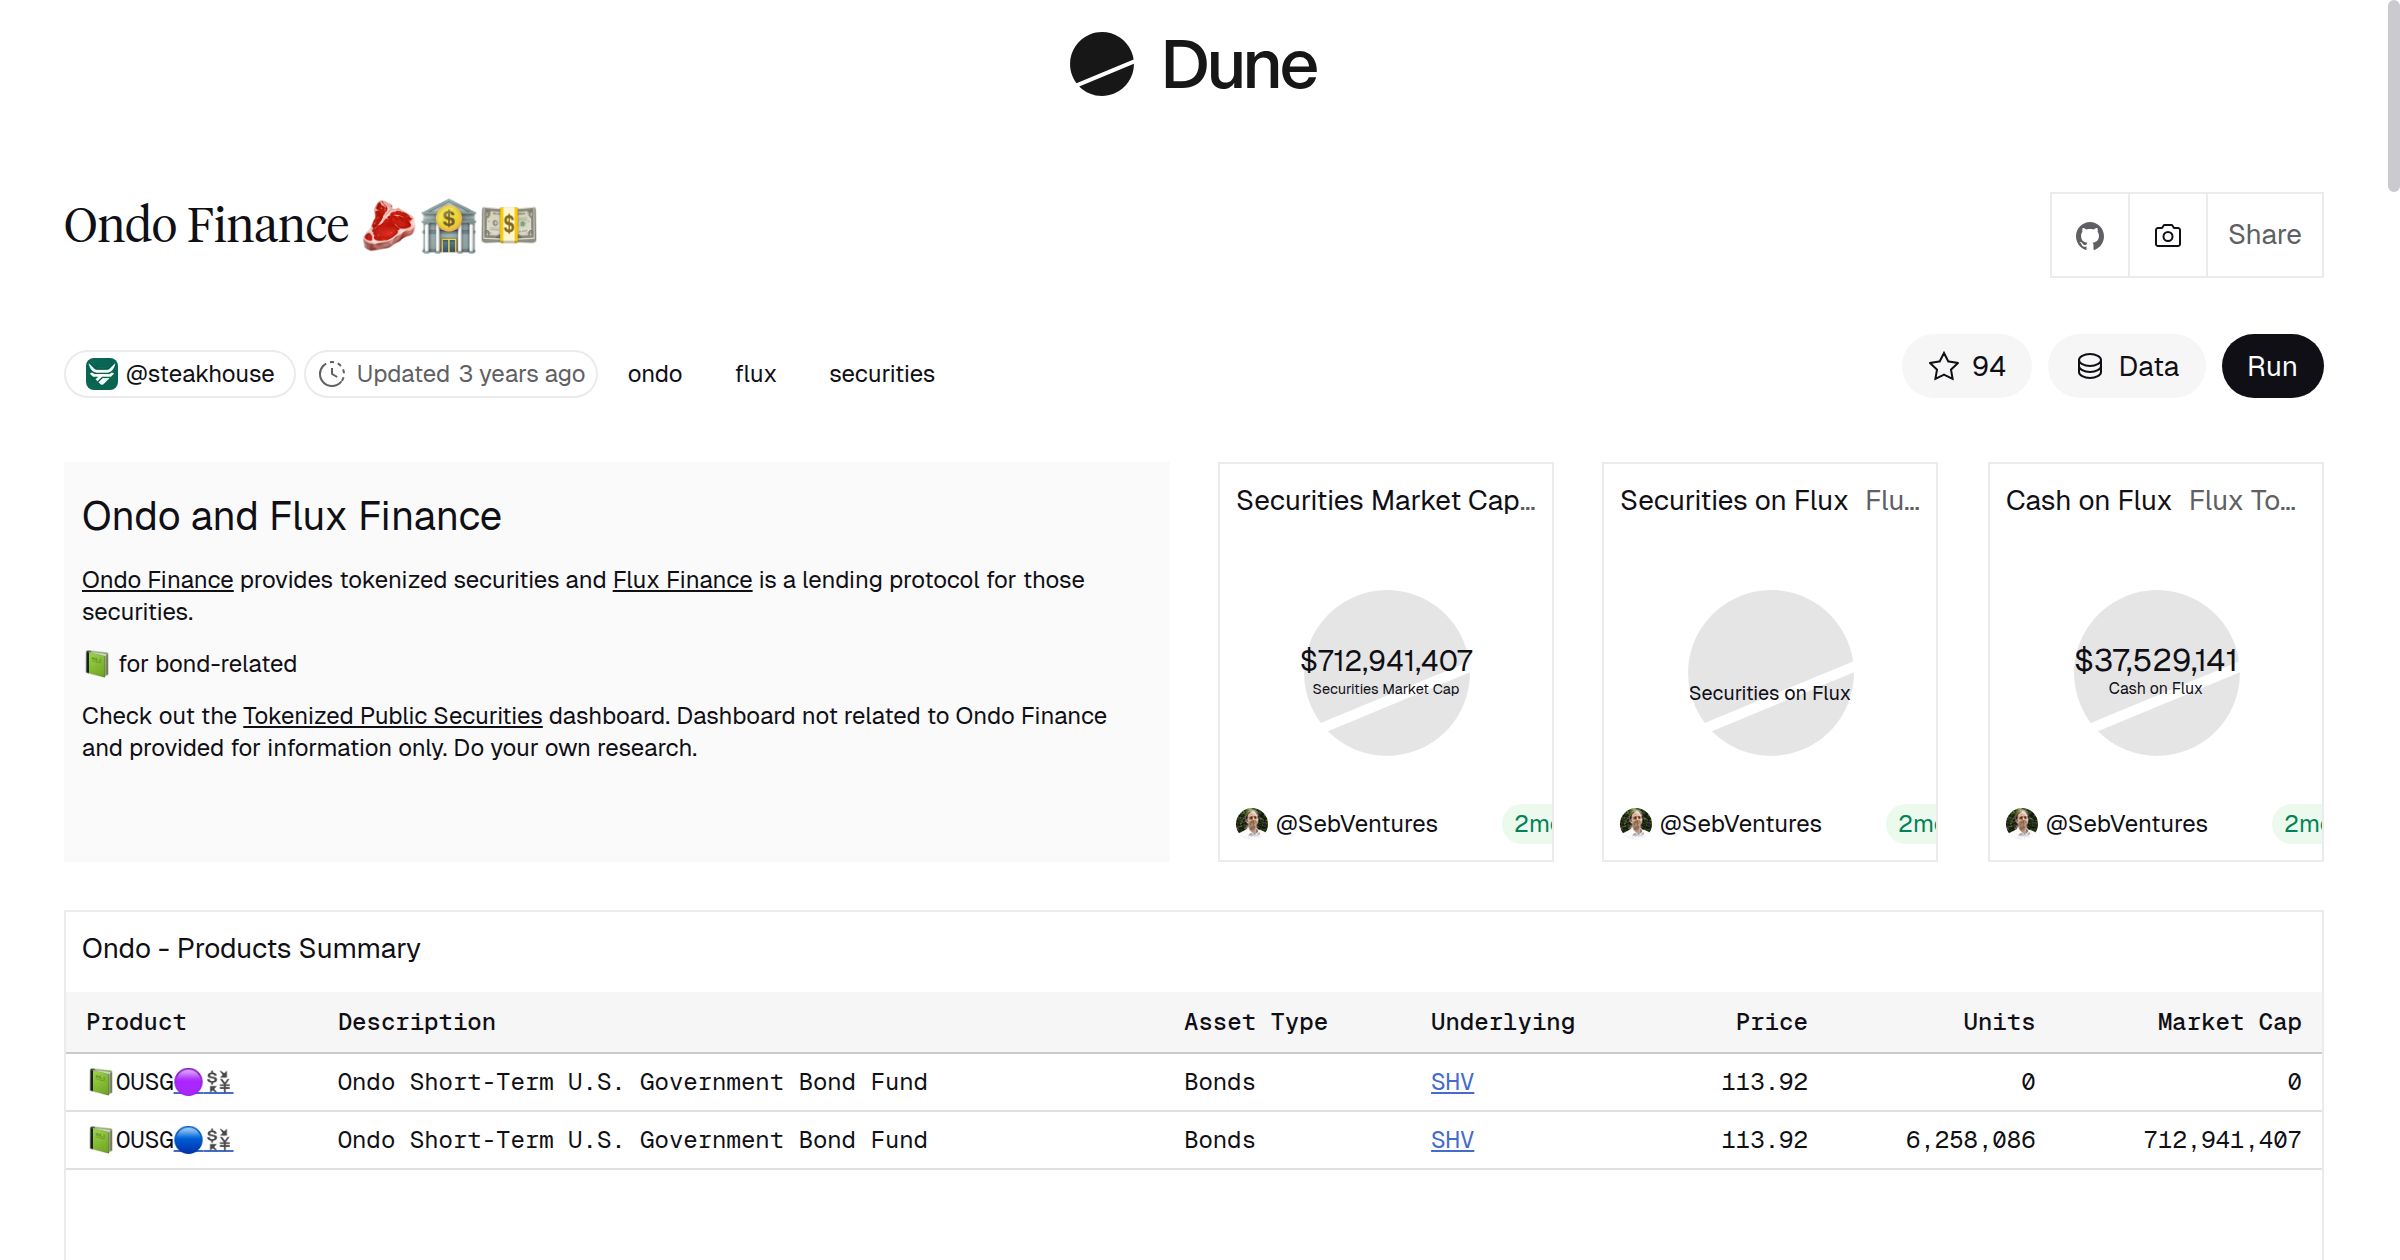Open the GitHub icon near Share
This screenshot has width=2400, height=1260.
pos(2089,235)
